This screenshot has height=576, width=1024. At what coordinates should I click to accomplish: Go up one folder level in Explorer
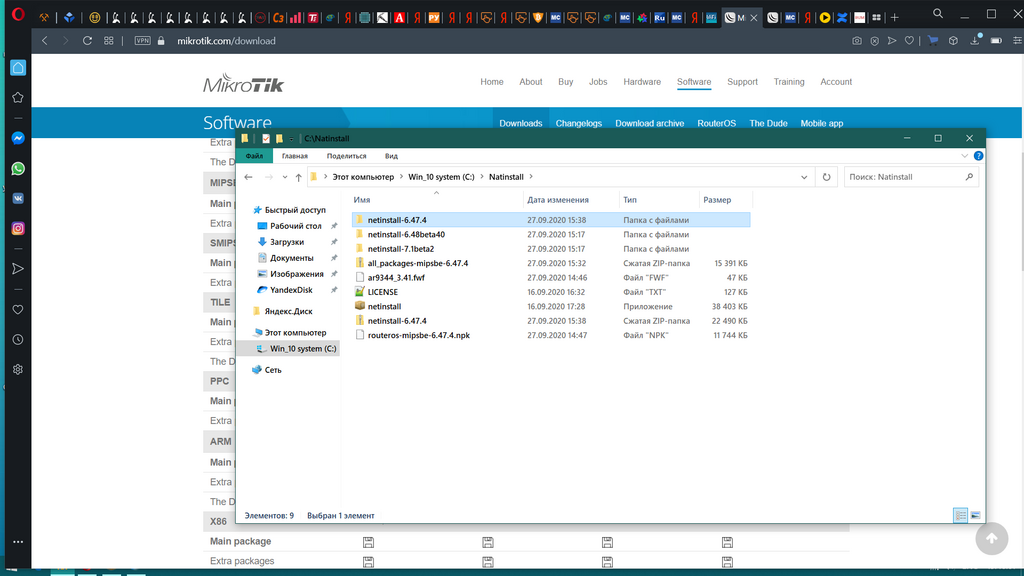[298, 177]
